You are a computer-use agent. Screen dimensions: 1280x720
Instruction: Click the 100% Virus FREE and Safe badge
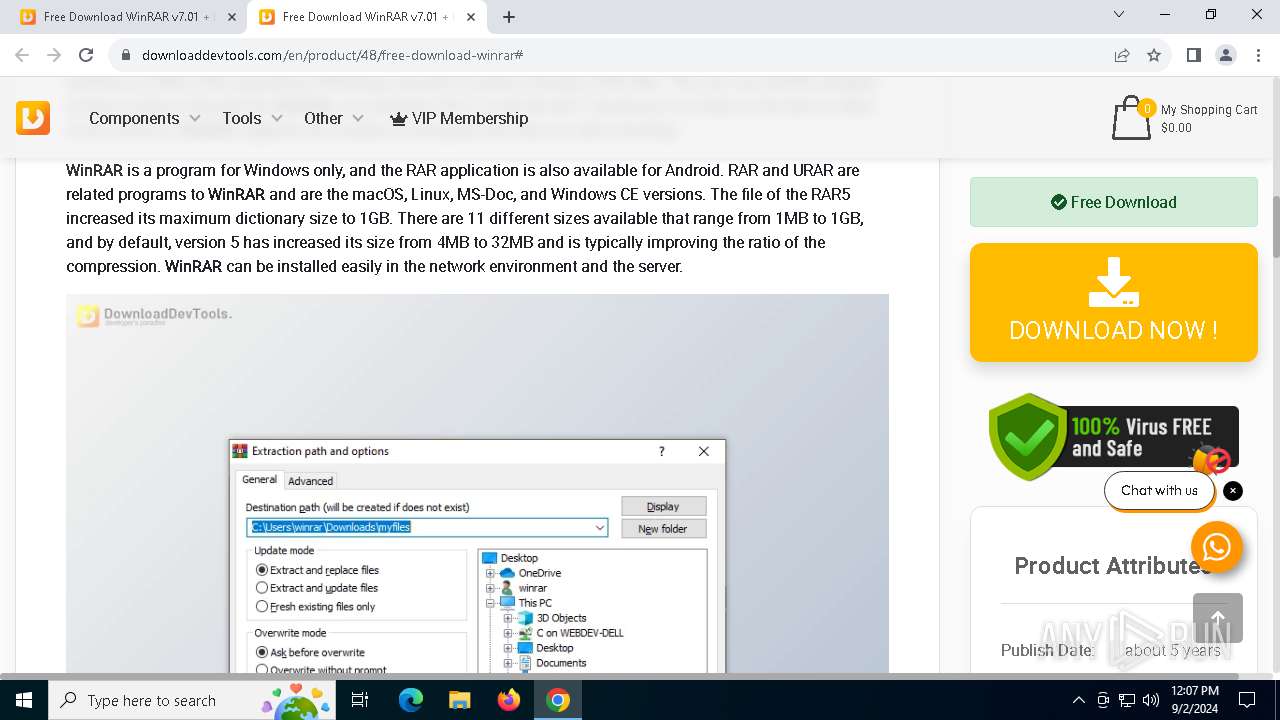coord(1114,437)
